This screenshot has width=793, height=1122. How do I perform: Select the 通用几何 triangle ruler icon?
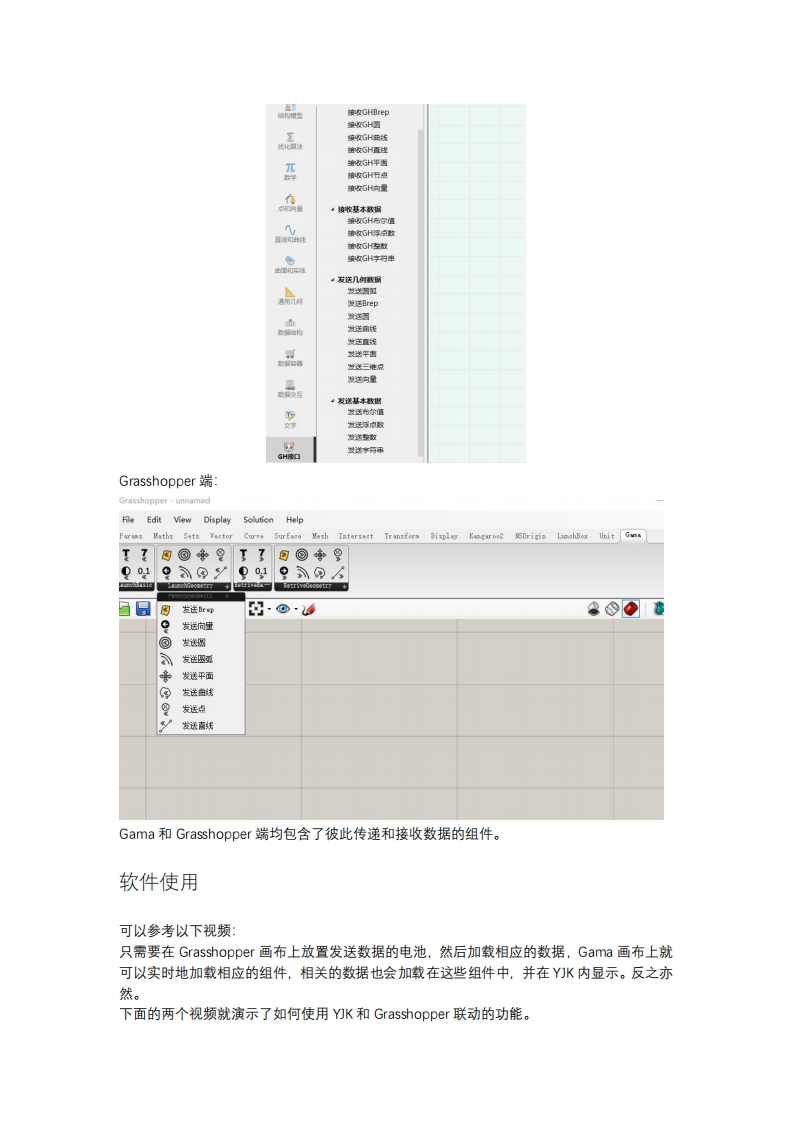[x=290, y=295]
